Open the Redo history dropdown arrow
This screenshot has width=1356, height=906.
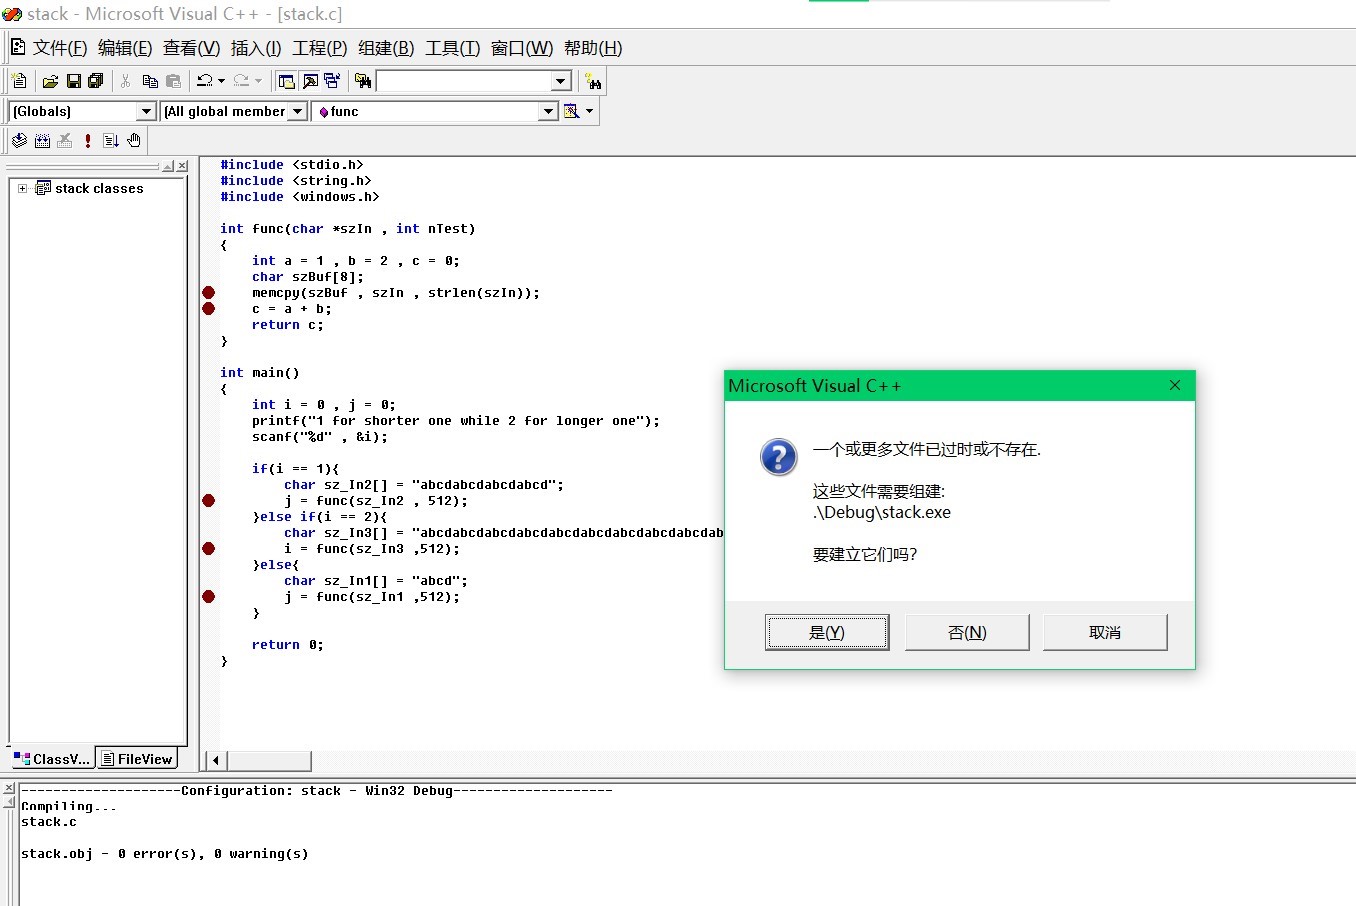[258, 81]
